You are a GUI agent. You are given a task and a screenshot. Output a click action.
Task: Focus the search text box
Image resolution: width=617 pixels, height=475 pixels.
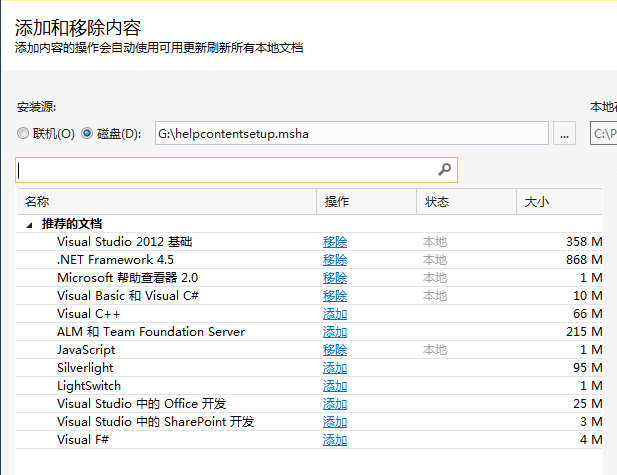click(236, 170)
